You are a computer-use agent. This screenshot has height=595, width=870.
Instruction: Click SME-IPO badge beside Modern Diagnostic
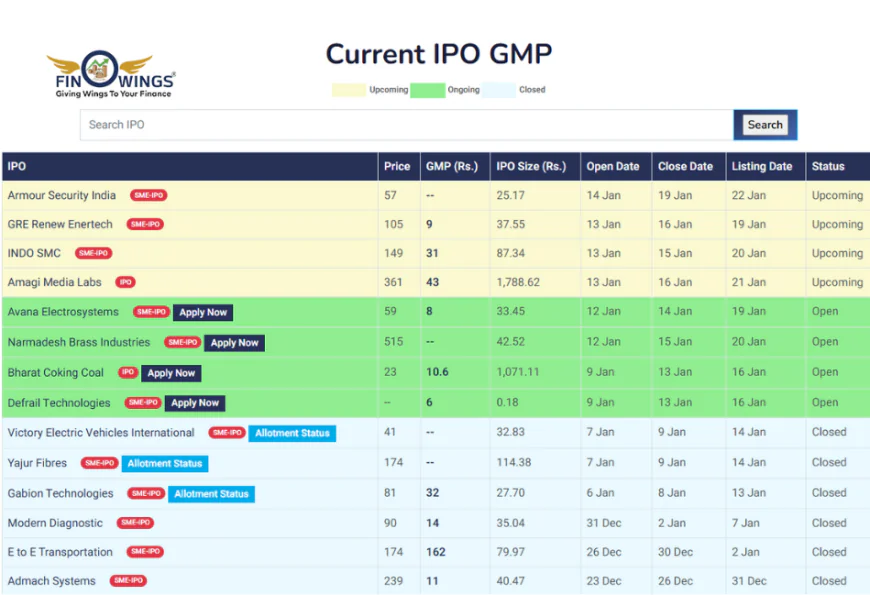coord(136,523)
